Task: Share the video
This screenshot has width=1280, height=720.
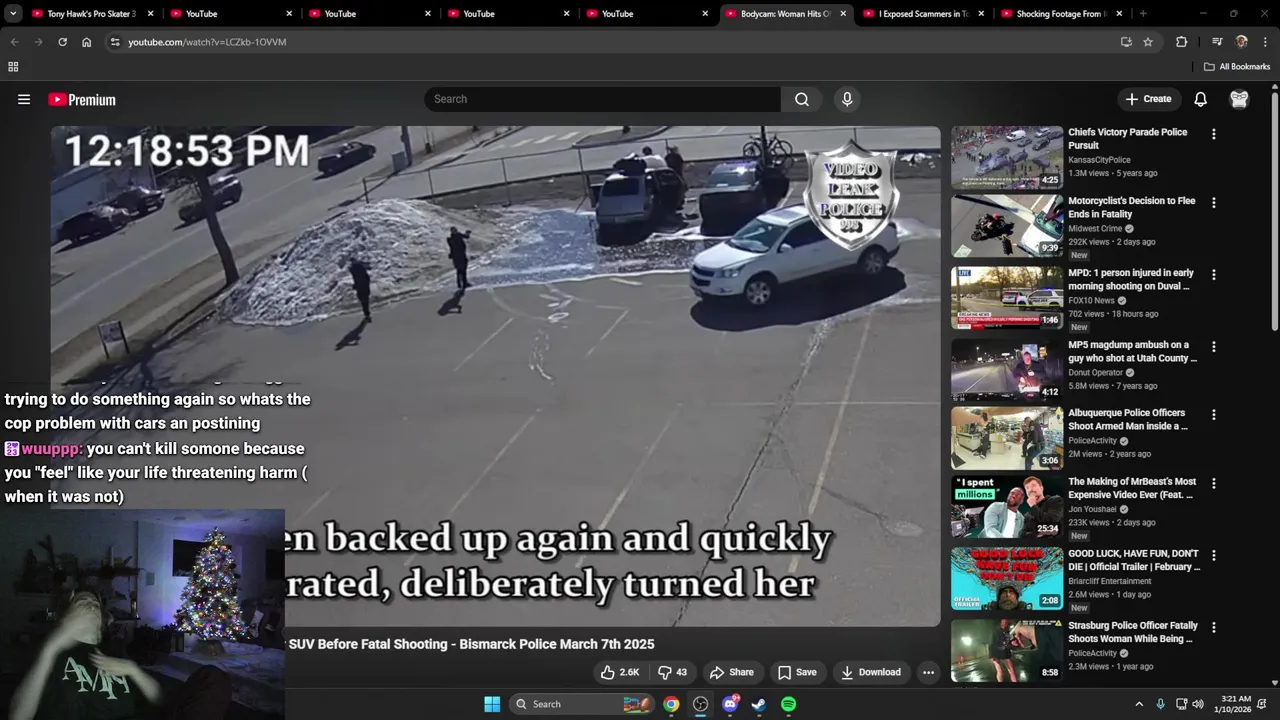Action: click(x=731, y=672)
